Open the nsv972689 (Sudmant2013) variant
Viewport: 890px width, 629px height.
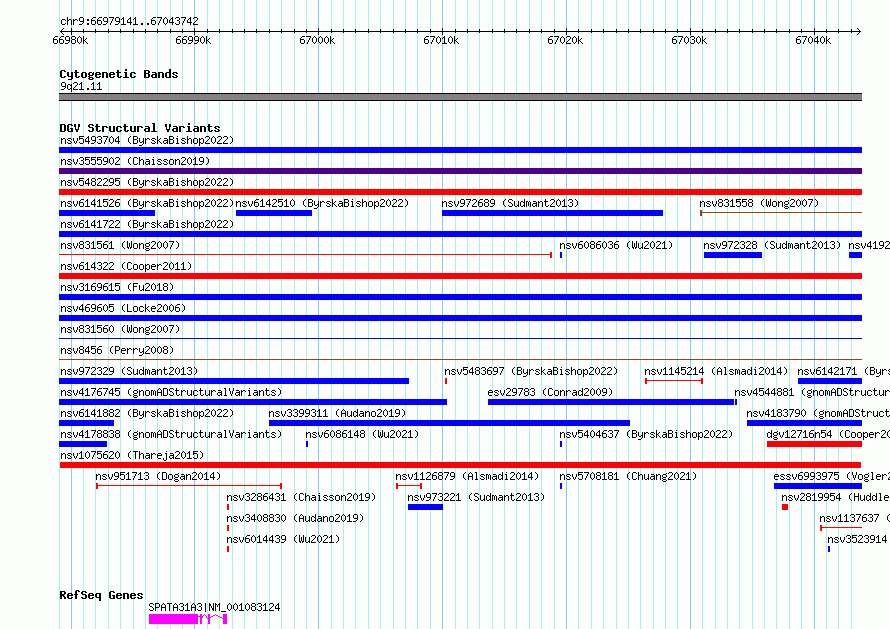(x=552, y=213)
